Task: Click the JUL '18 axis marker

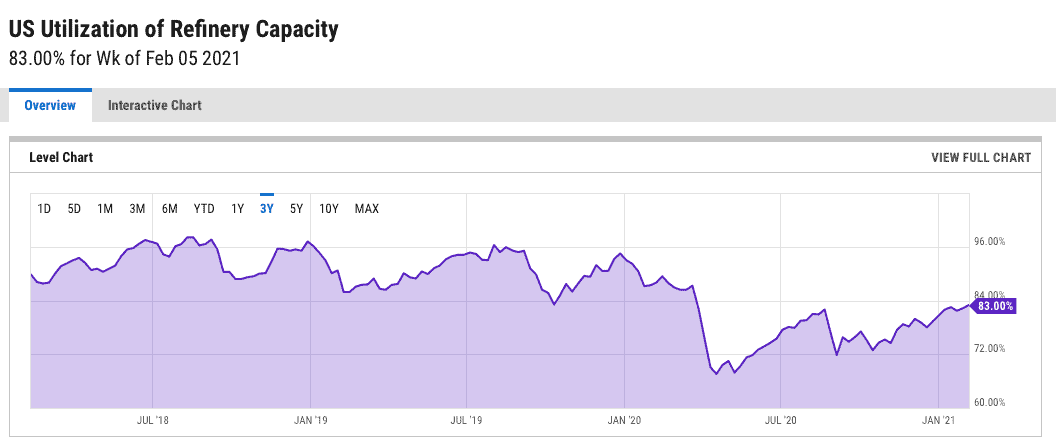Action: coord(152,420)
